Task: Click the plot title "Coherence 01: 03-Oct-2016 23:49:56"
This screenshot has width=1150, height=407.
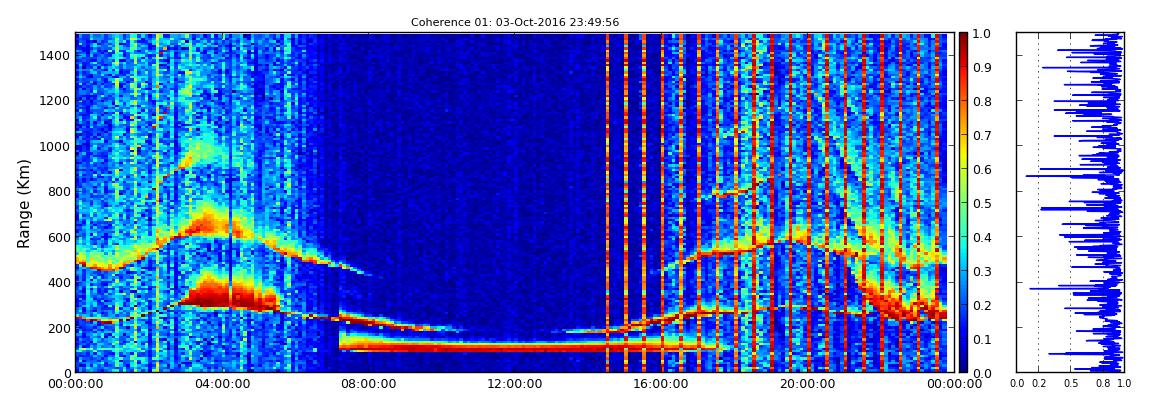Action: coord(515,22)
